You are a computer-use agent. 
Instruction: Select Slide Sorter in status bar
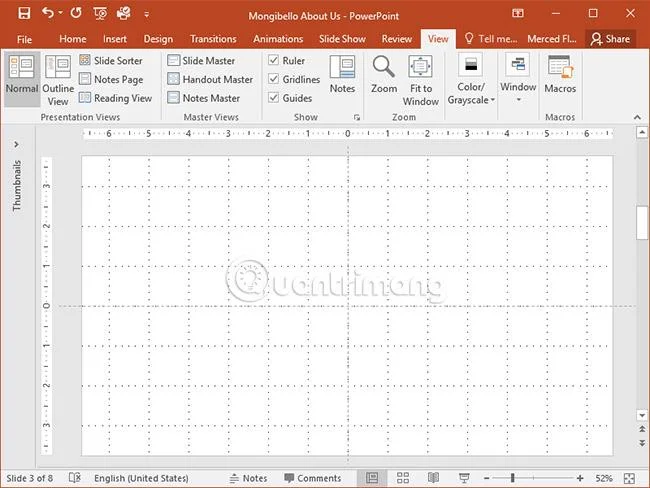[403, 478]
